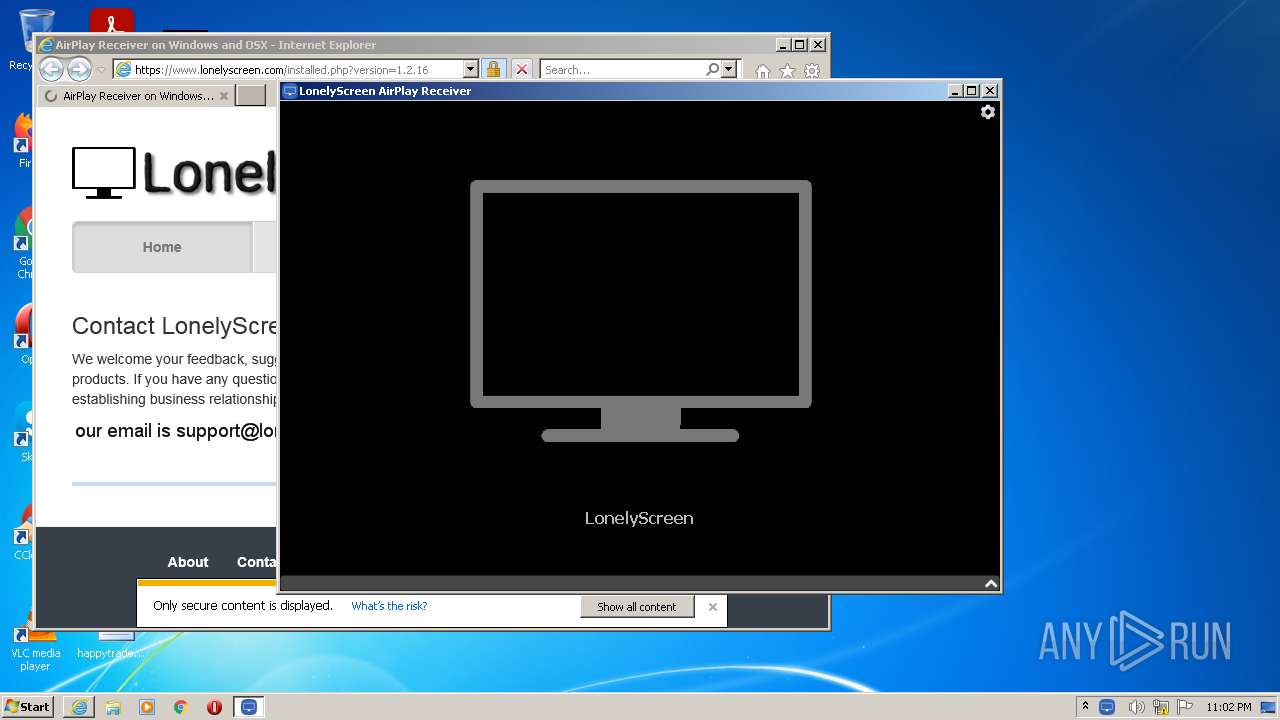Click the IE Search box
Screen dimensions: 1280x720
622,70
